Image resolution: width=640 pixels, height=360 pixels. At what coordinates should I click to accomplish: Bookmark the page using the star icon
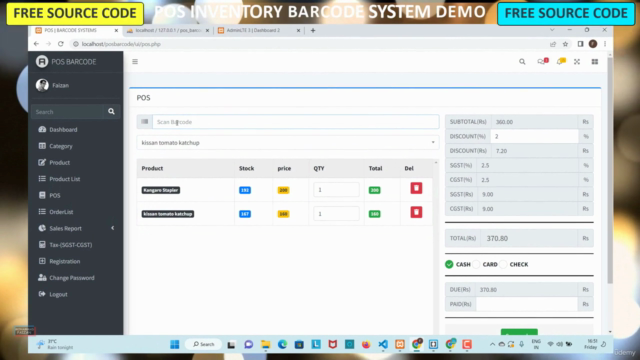(565, 44)
